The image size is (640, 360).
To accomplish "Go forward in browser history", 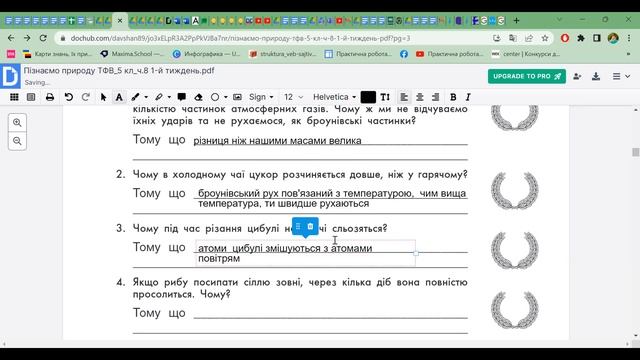I will coord(27,38).
